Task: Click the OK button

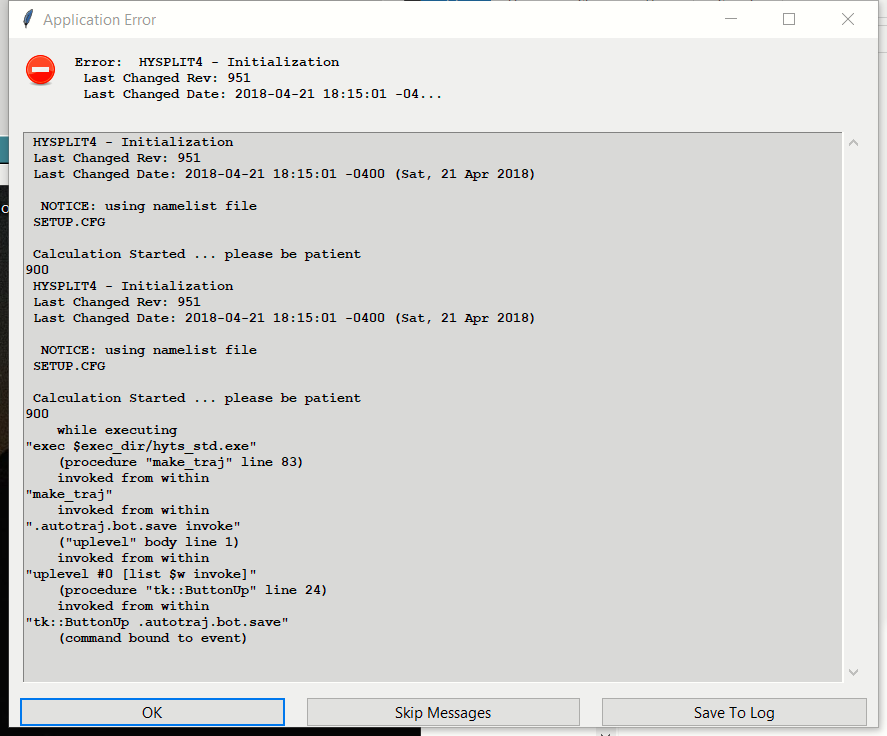Action: click(x=152, y=712)
